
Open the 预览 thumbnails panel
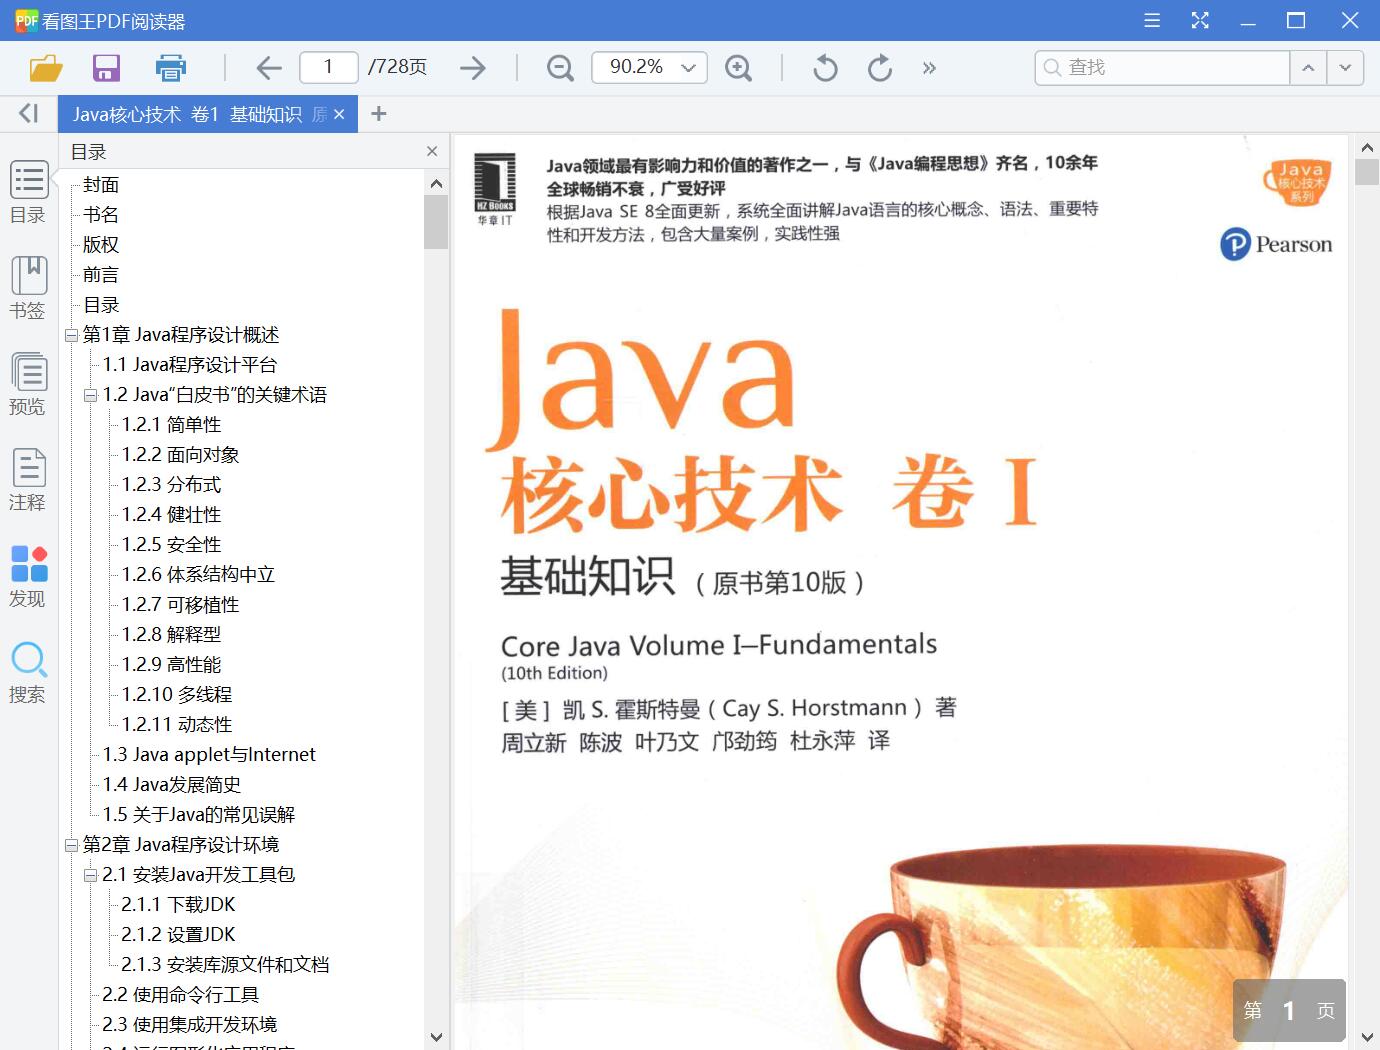tap(28, 384)
